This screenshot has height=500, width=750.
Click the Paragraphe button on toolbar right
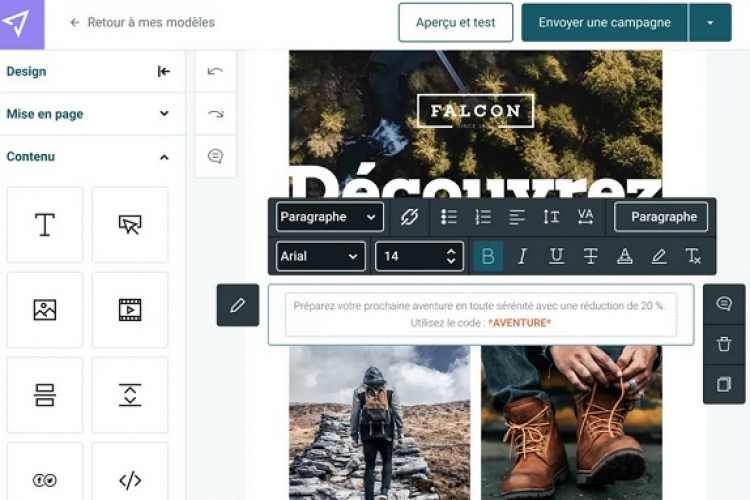point(661,217)
